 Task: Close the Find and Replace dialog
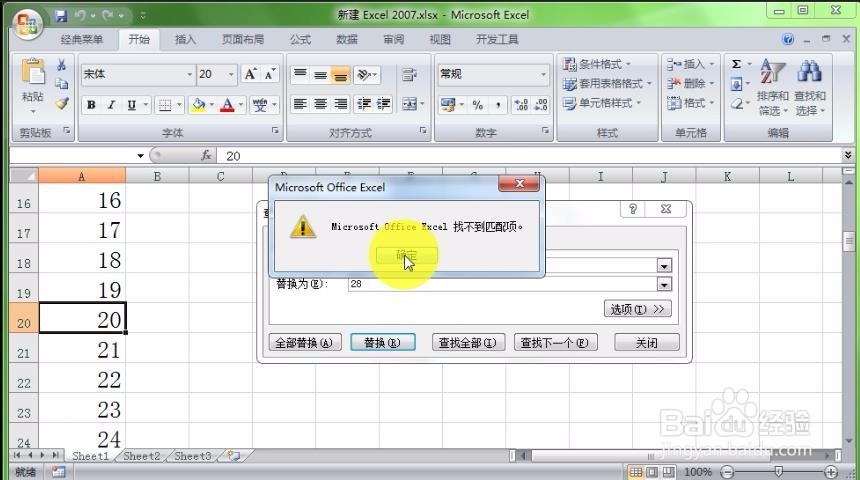[647, 342]
